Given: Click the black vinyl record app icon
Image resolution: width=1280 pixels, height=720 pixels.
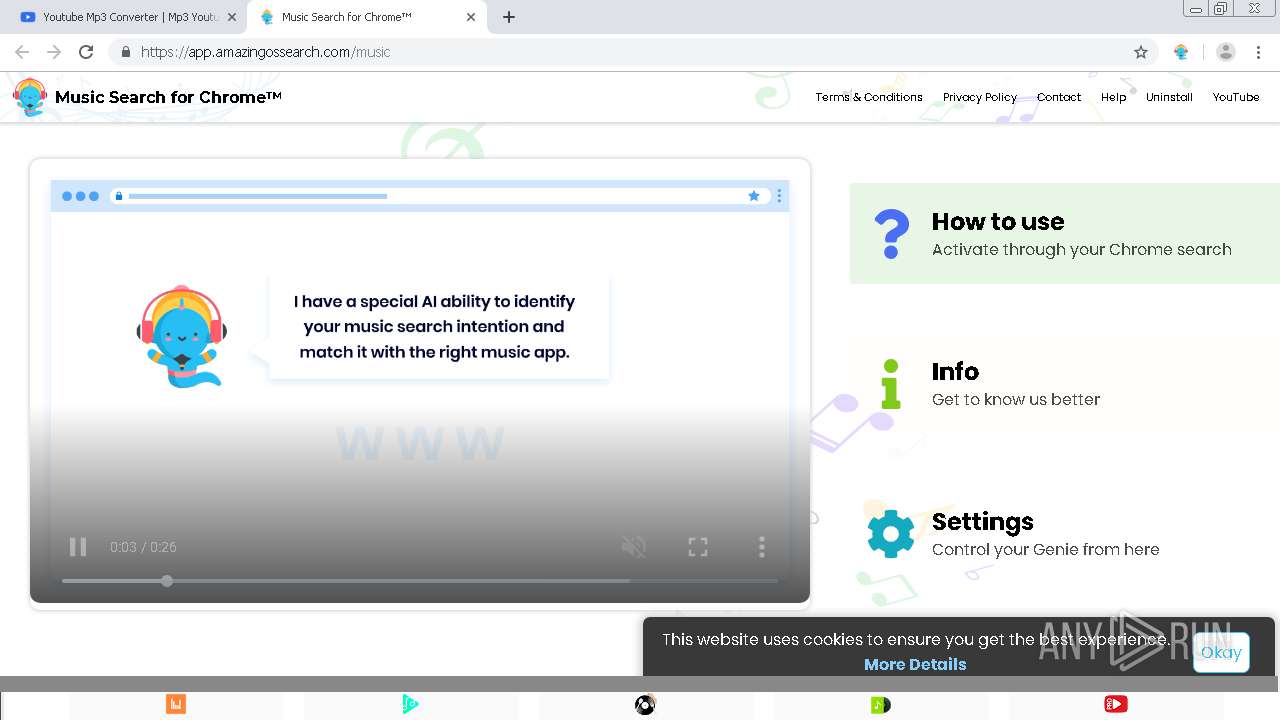Looking at the screenshot, I should [x=645, y=705].
